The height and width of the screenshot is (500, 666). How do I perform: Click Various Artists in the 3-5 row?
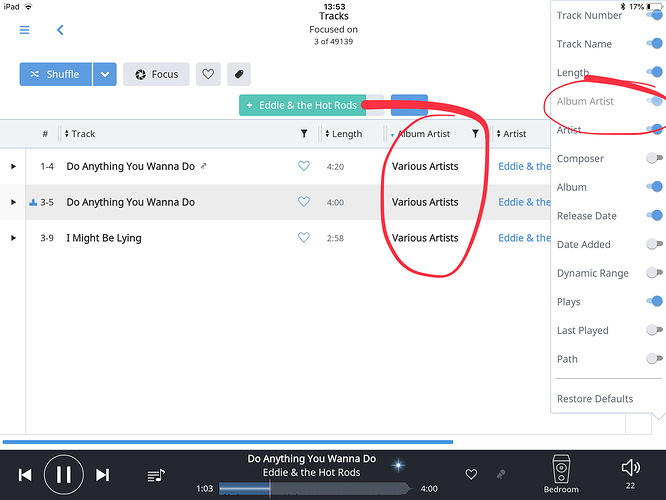[x=425, y=202]
